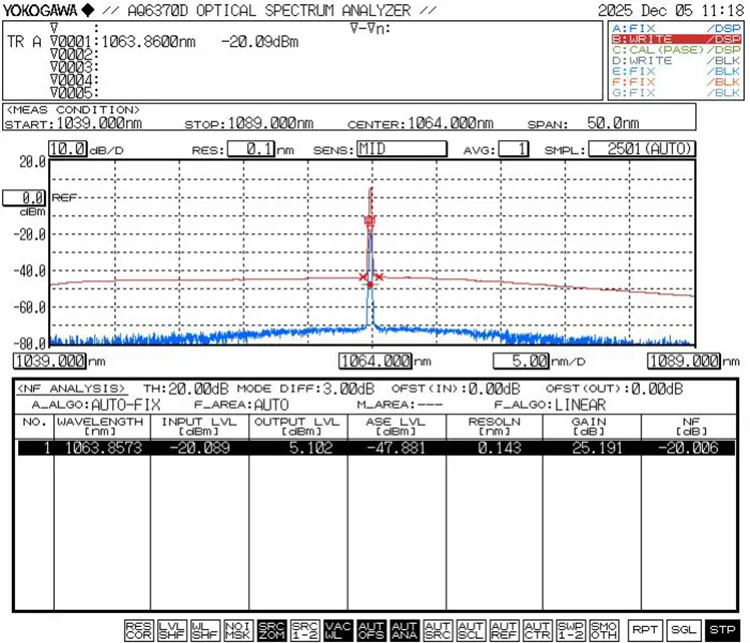This screenshot has height=643, width=750.
Task: Click the NOI MSK status indicator
Action: 238,631
